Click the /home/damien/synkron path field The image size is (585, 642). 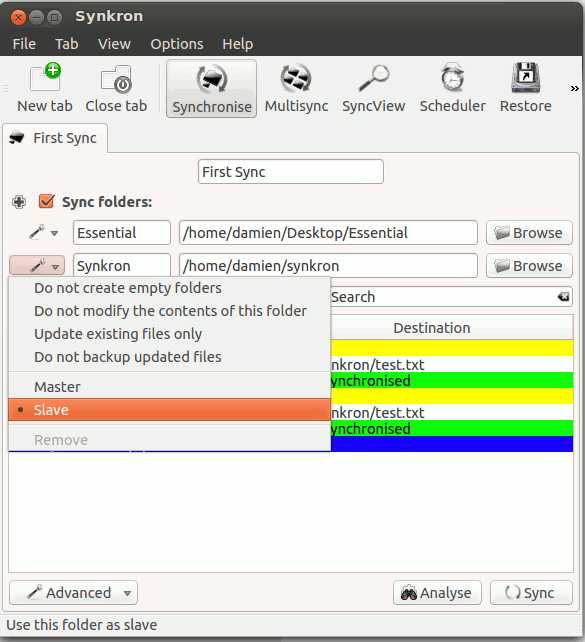pyautogui.click(x=328, y=265)
